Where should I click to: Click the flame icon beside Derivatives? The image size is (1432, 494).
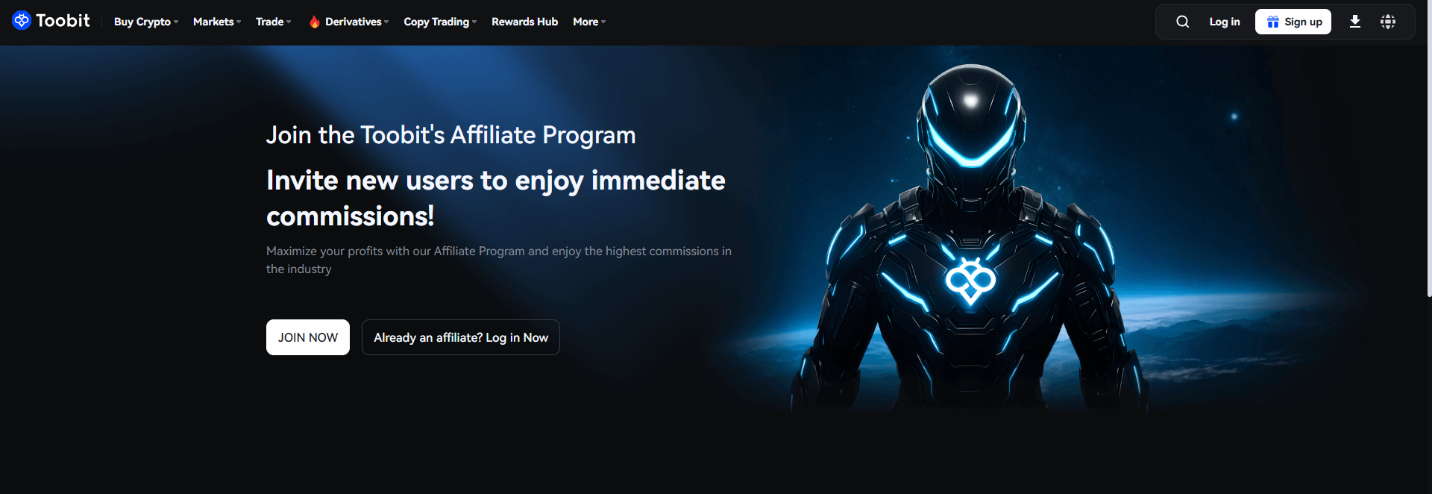click(x=314, y=22)
